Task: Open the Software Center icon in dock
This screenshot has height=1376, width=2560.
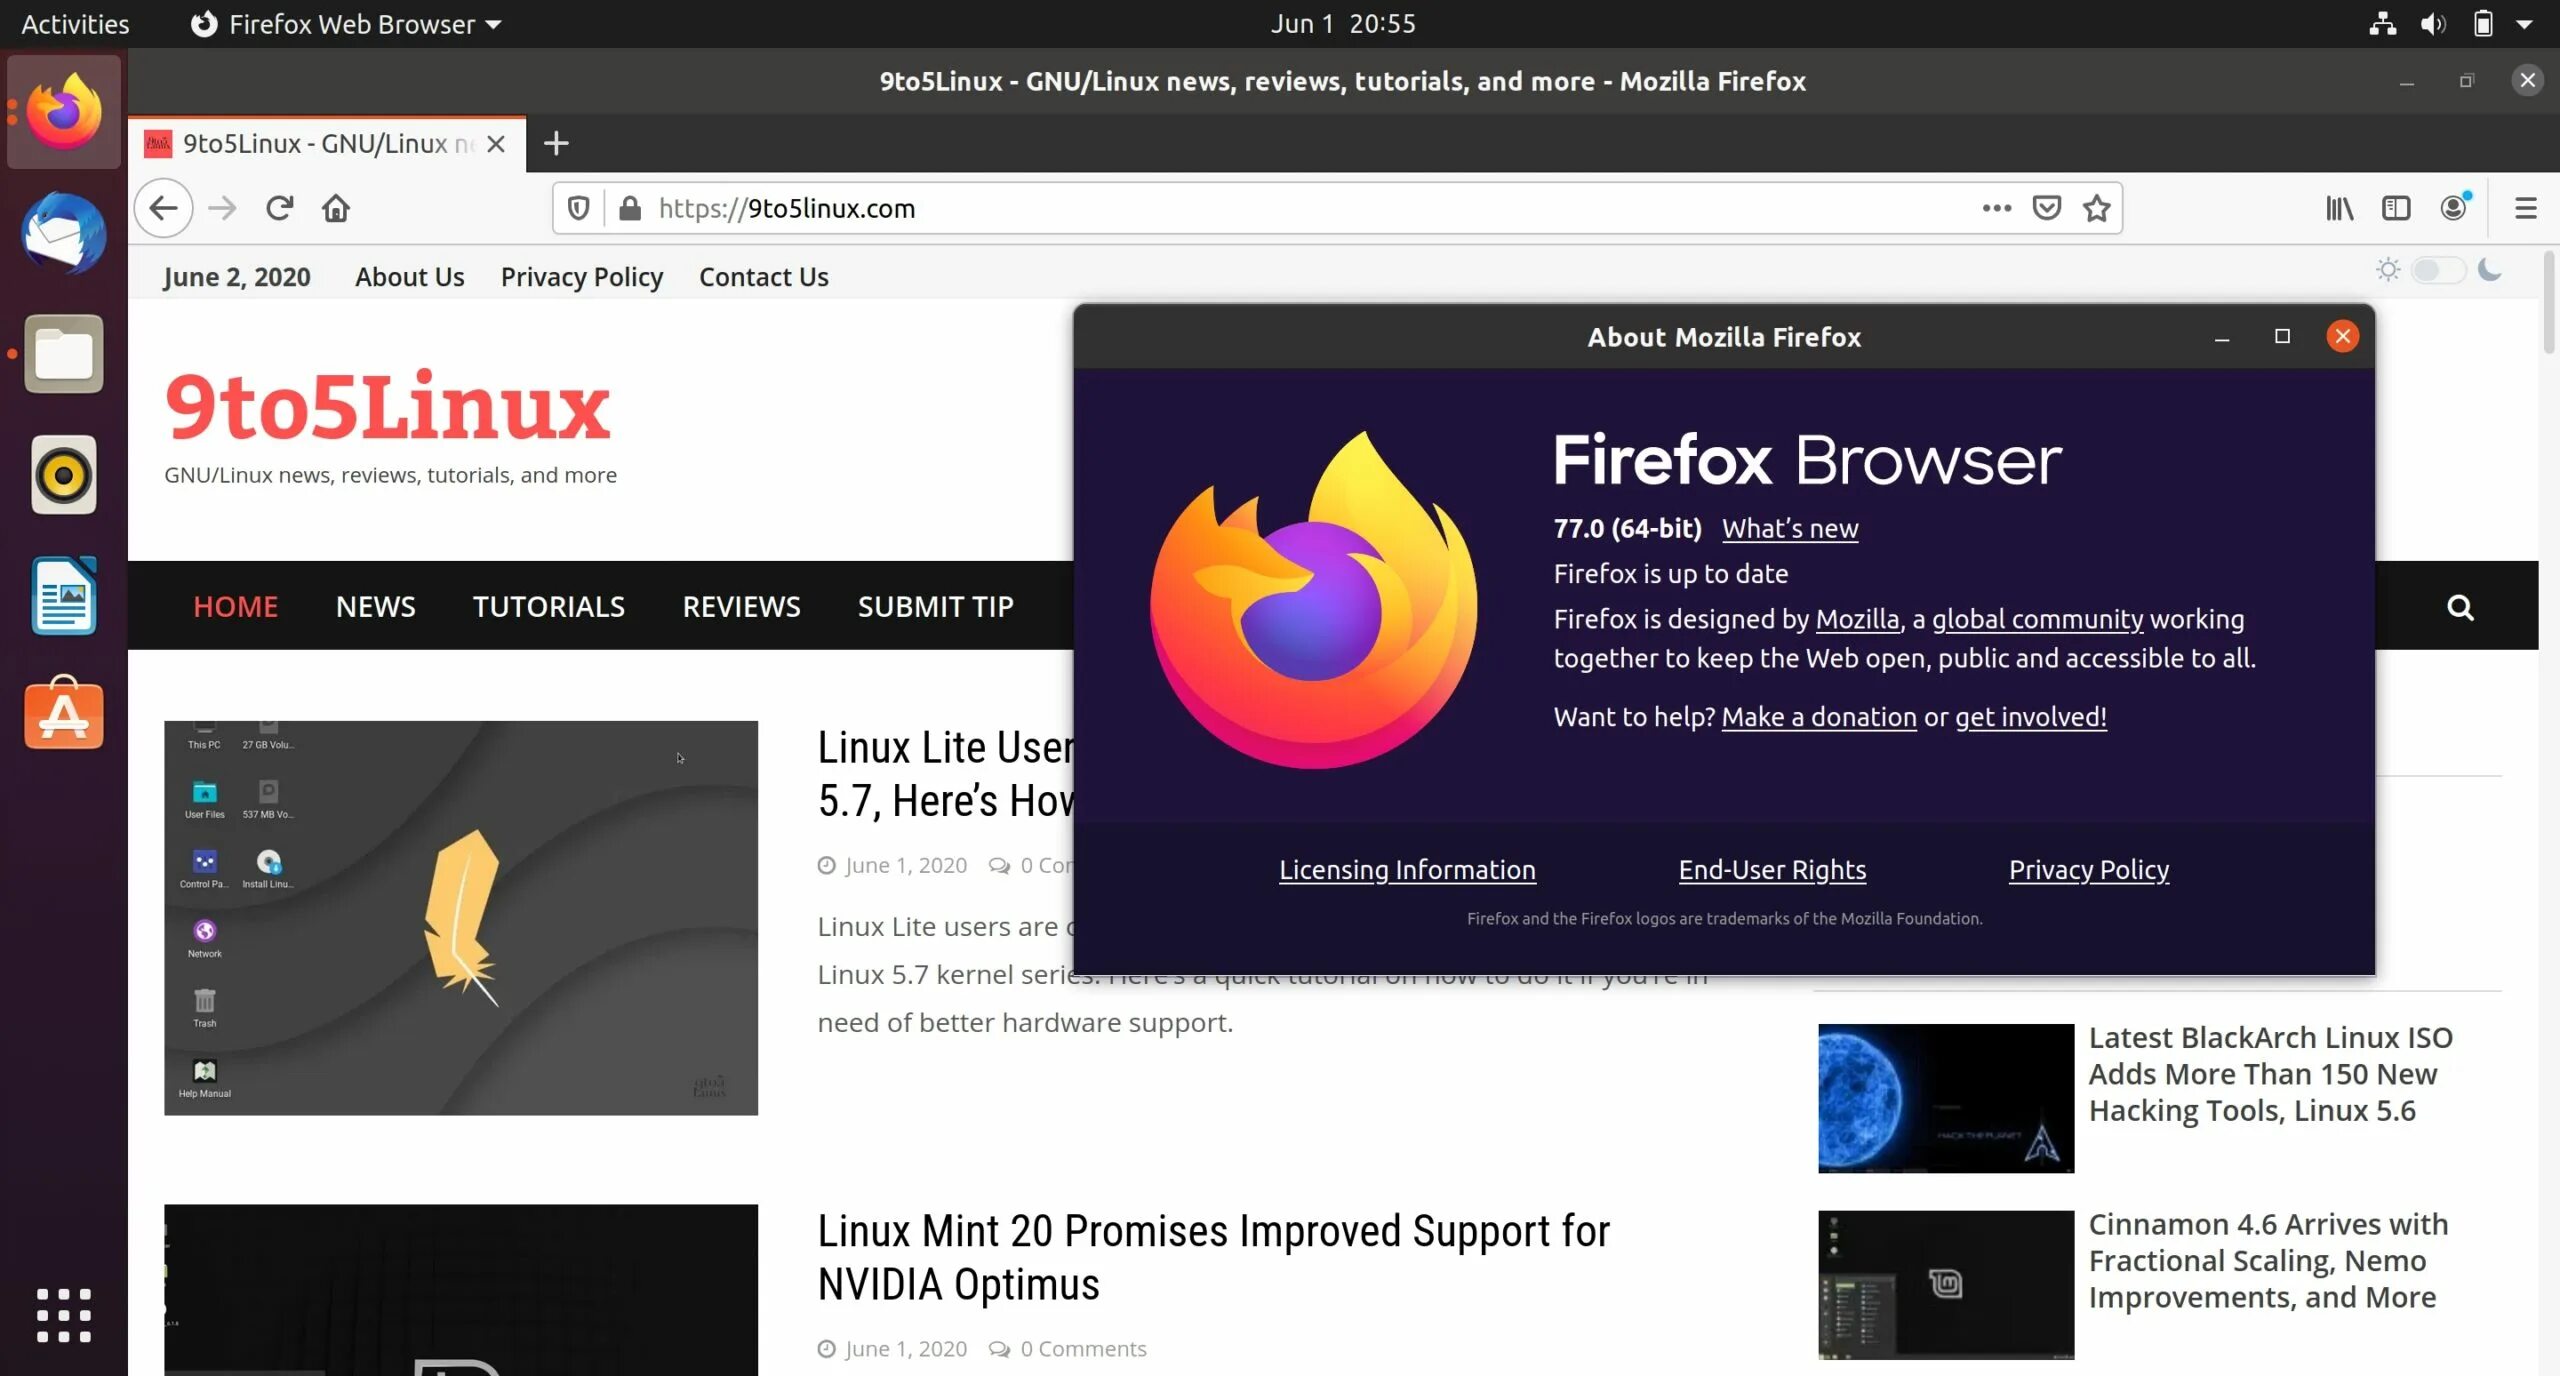Action: pos(63,713)
